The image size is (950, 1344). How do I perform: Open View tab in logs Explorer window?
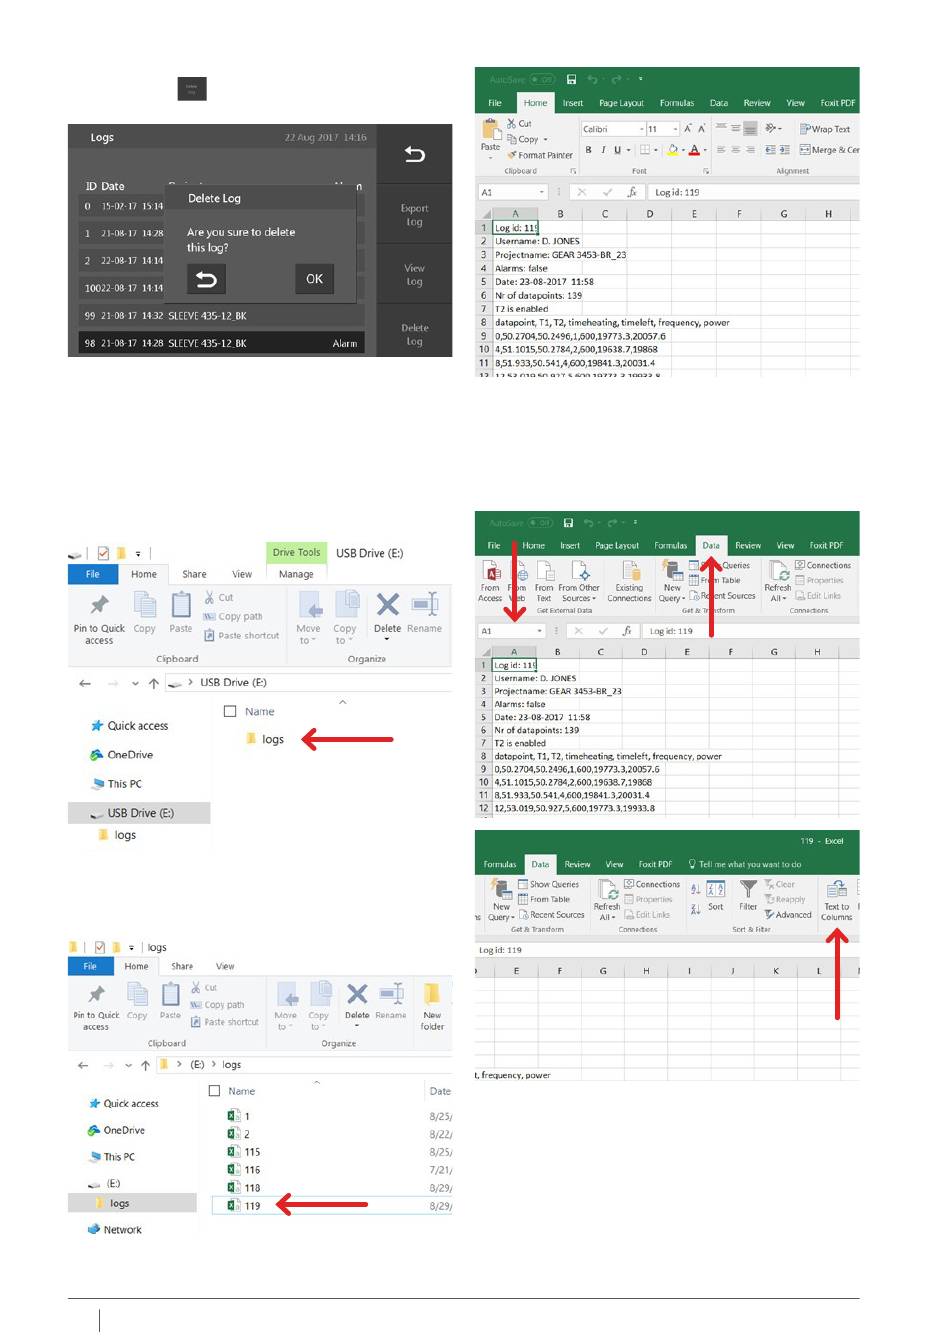[225, 966]
